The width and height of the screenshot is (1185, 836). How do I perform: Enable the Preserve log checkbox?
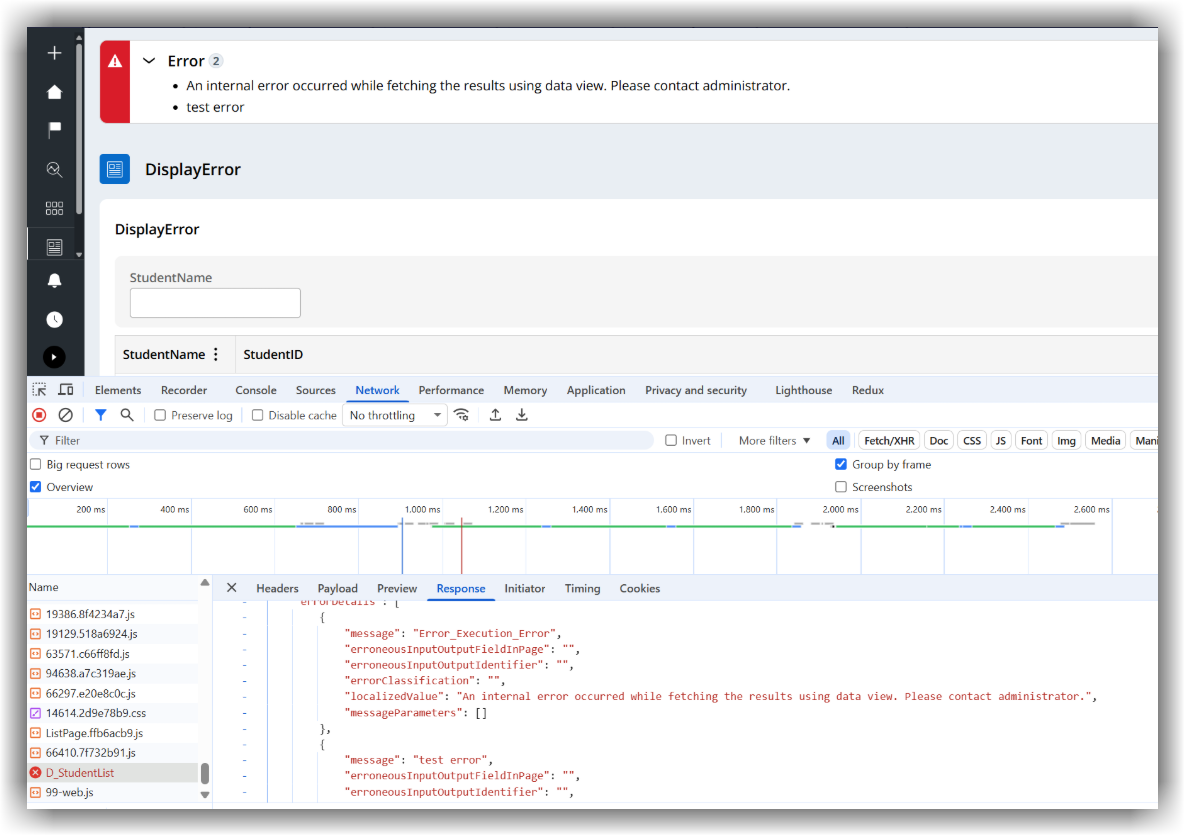click(x=160, y=414)
